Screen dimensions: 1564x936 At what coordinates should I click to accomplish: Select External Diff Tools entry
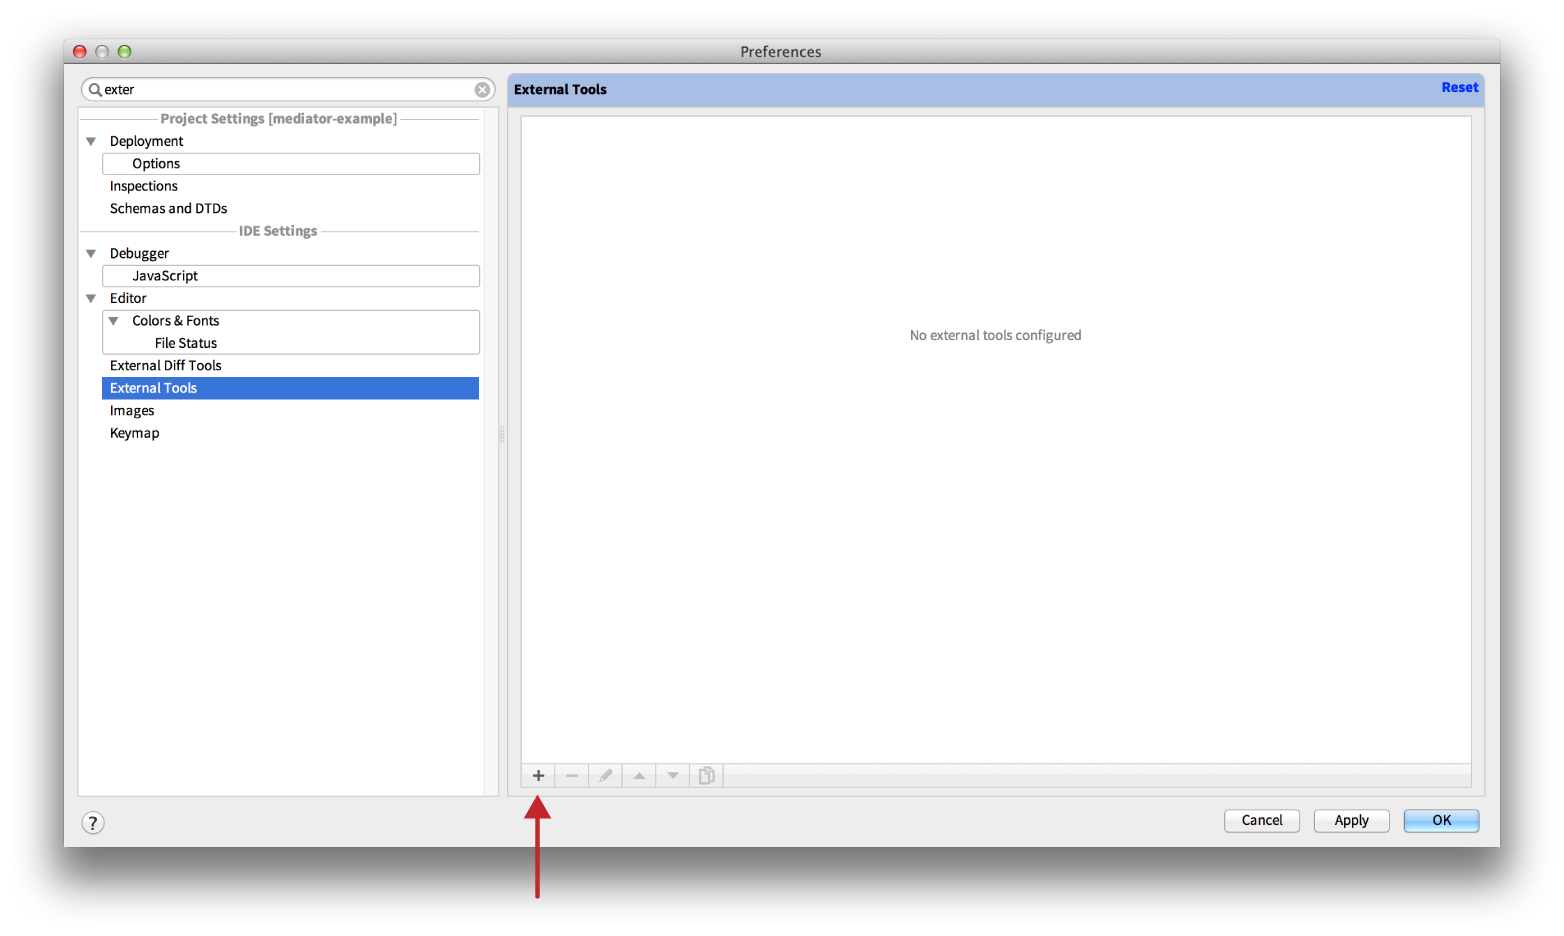pos(166,366)
